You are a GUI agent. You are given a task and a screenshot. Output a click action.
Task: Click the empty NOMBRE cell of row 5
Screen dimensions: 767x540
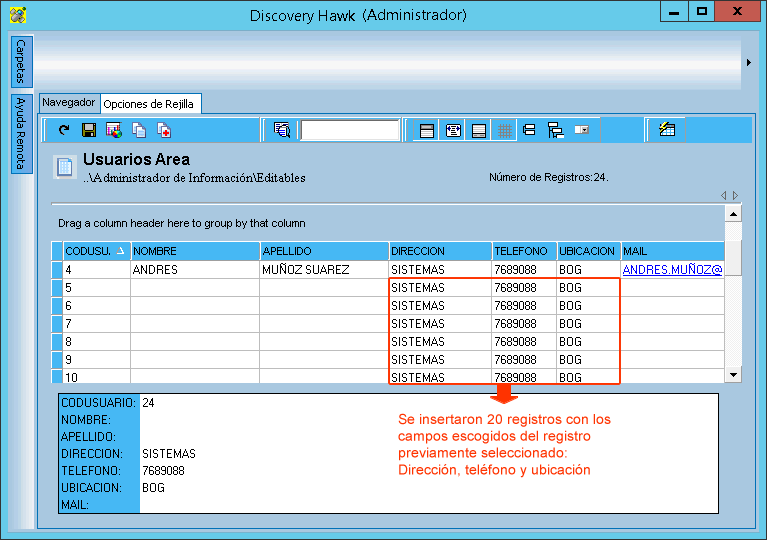tap(195, 288)
